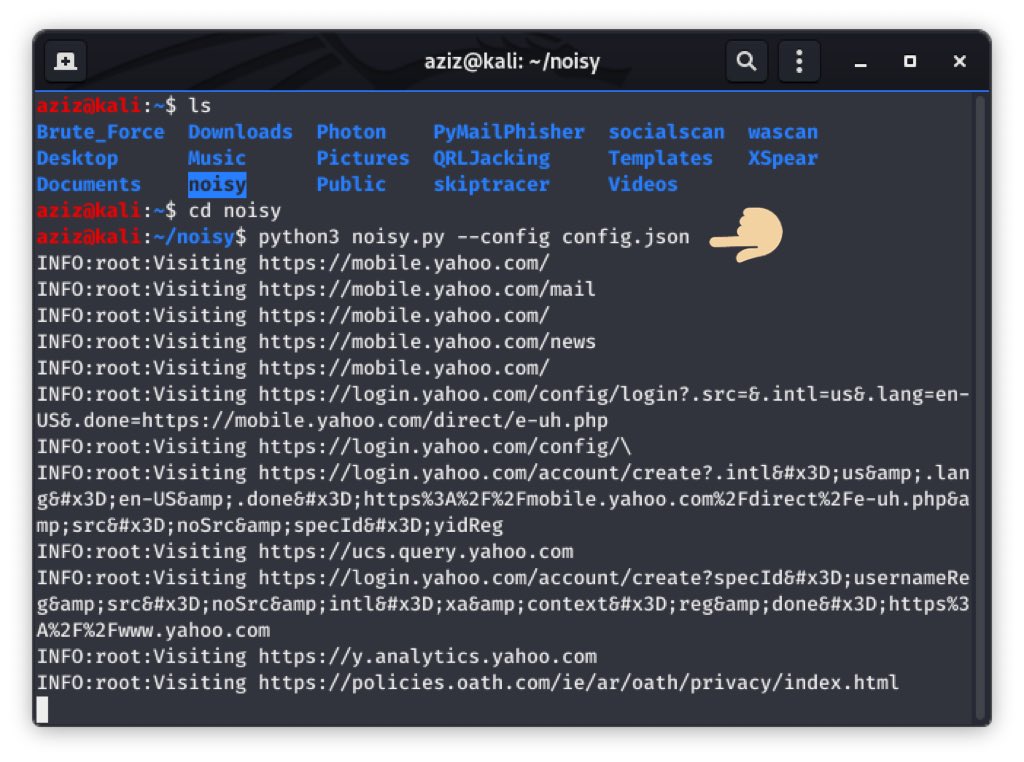Select the skiptracer directory name
1024x762 pixels.
click(491, 184)
